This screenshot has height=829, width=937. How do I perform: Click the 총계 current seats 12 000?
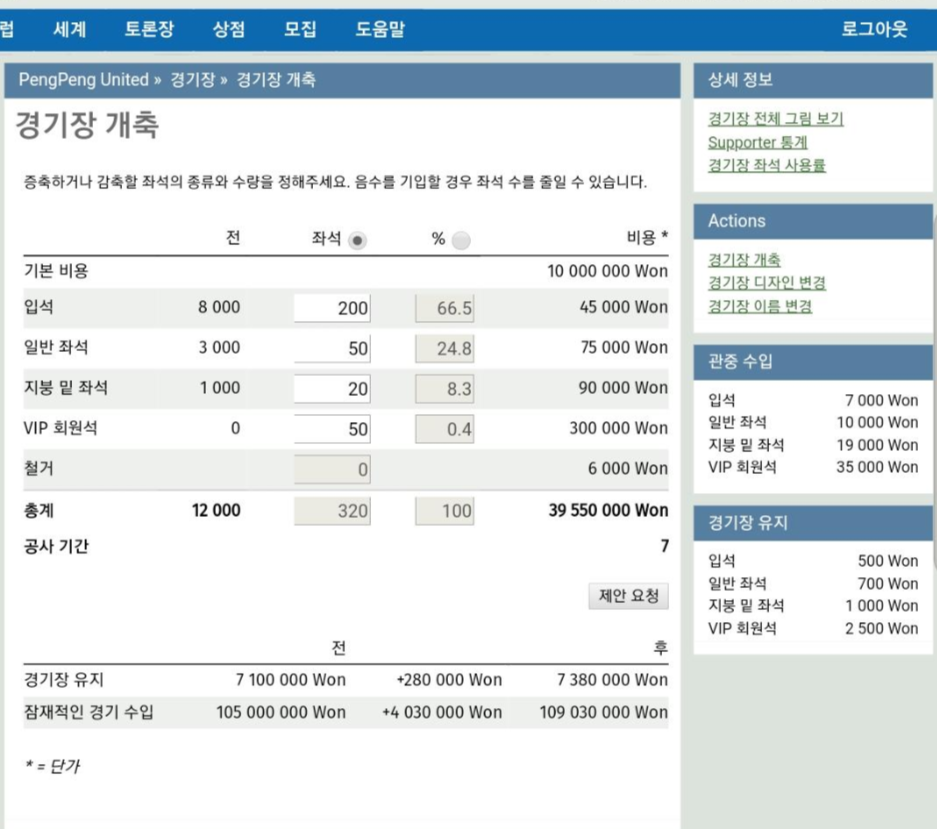(x=216, y=510)
